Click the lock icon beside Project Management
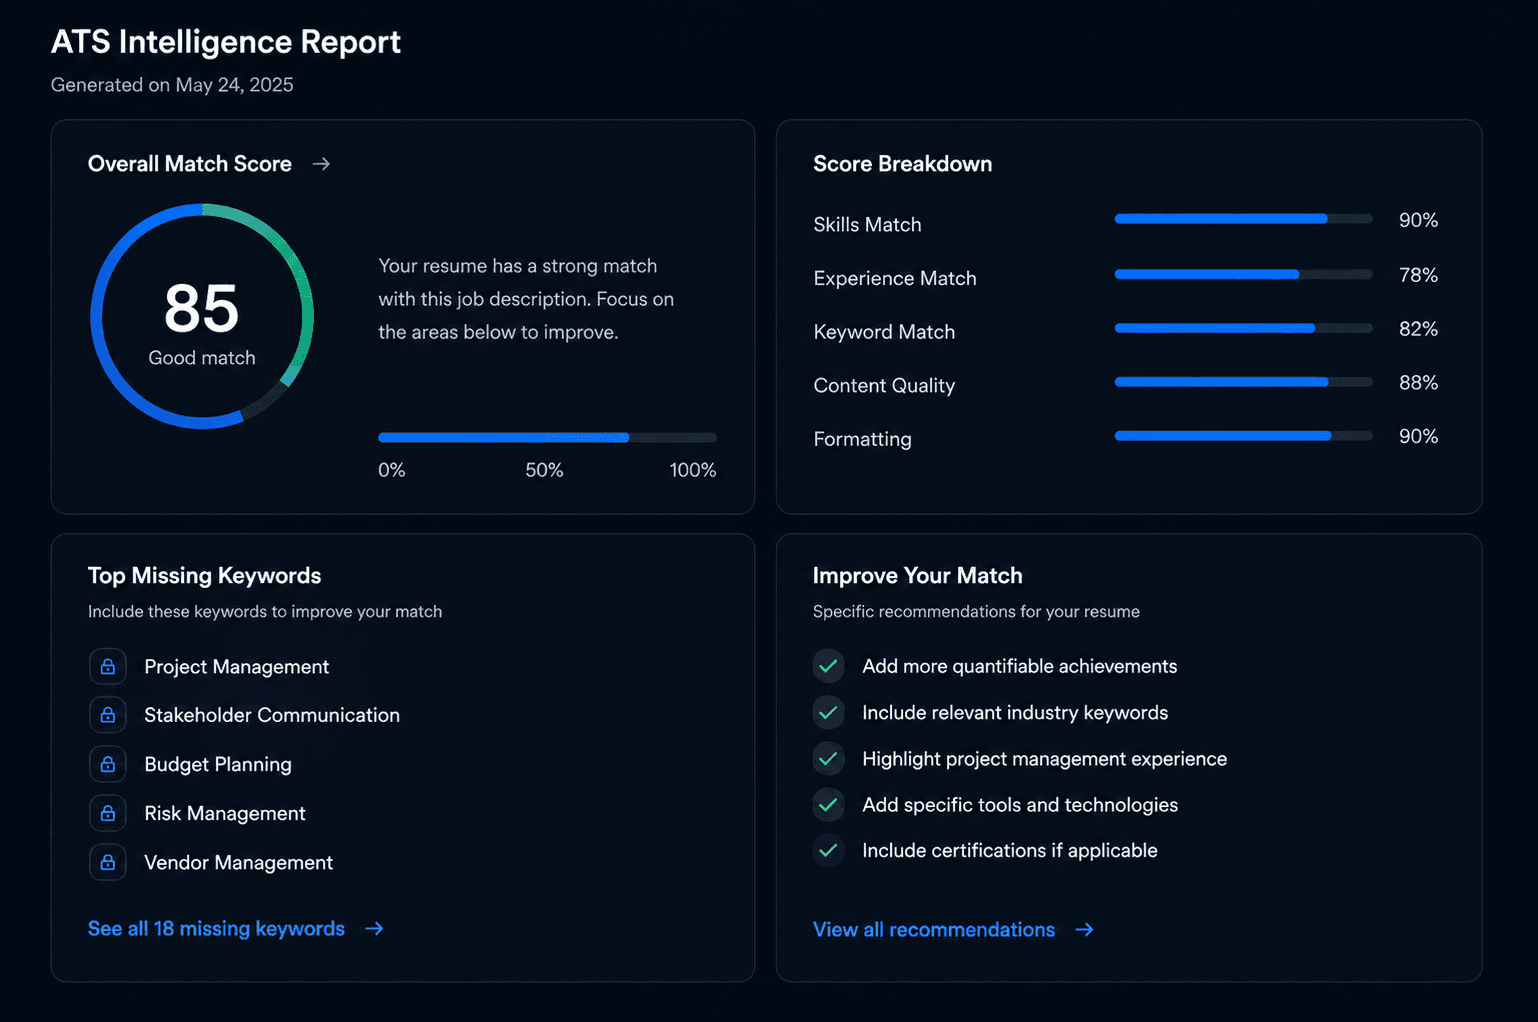The height and width of the screenshot is (1022, 1538). [108, 667]
